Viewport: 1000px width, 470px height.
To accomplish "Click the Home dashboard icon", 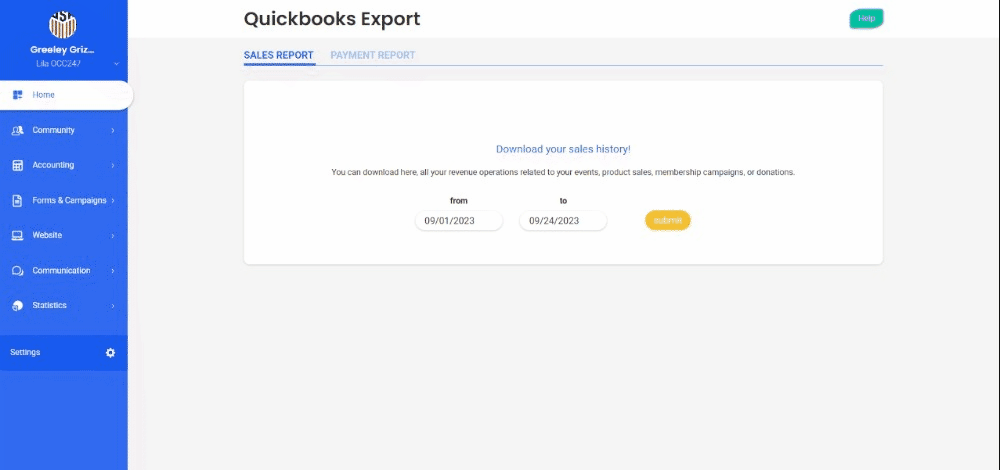I will pyautogui.click(x=17, y=95).
